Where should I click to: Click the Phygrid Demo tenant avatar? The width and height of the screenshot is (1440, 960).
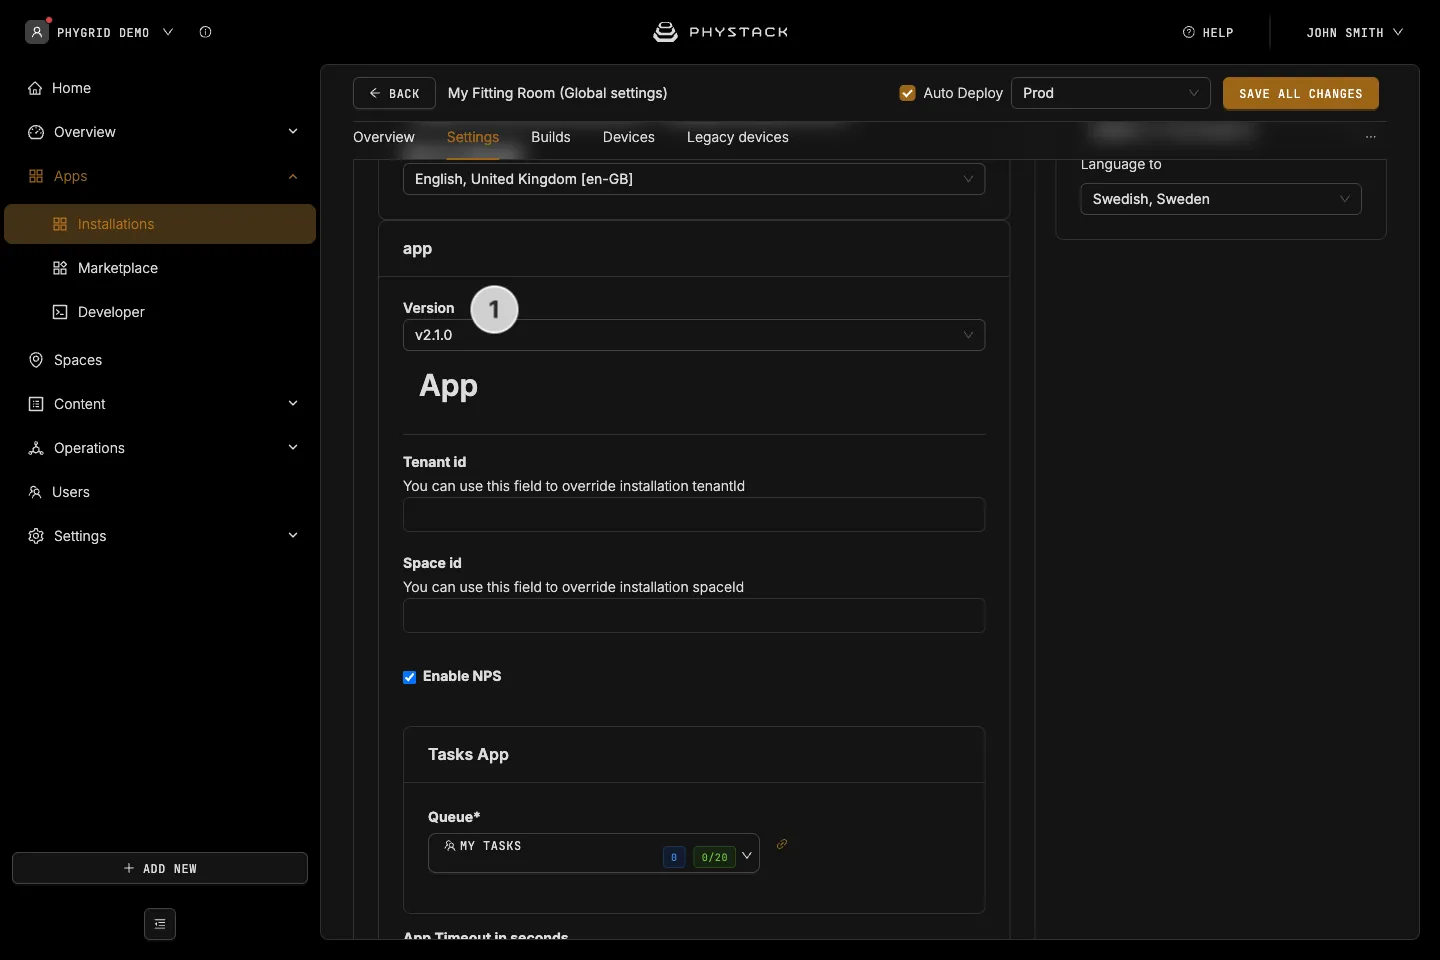tap(37, 32)
